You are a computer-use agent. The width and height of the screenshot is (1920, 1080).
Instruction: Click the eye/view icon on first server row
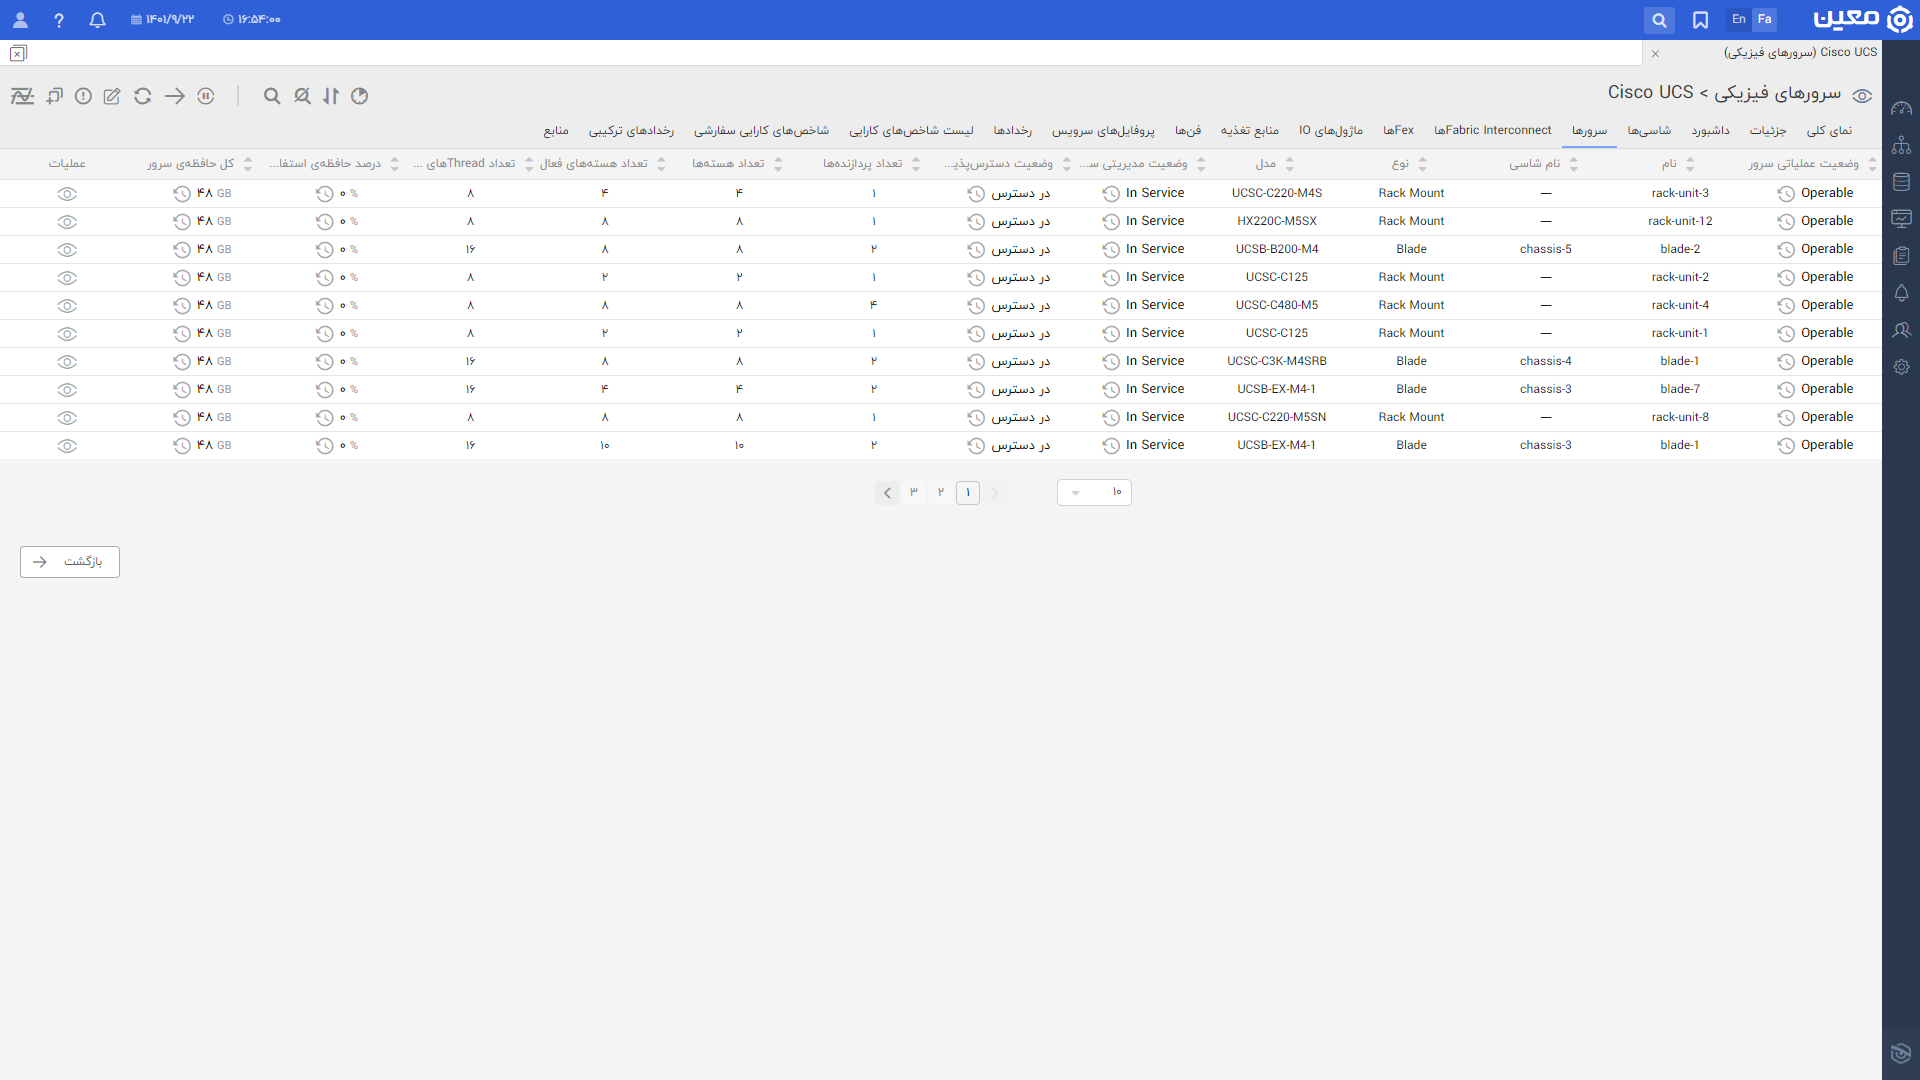tap(67, 194)
